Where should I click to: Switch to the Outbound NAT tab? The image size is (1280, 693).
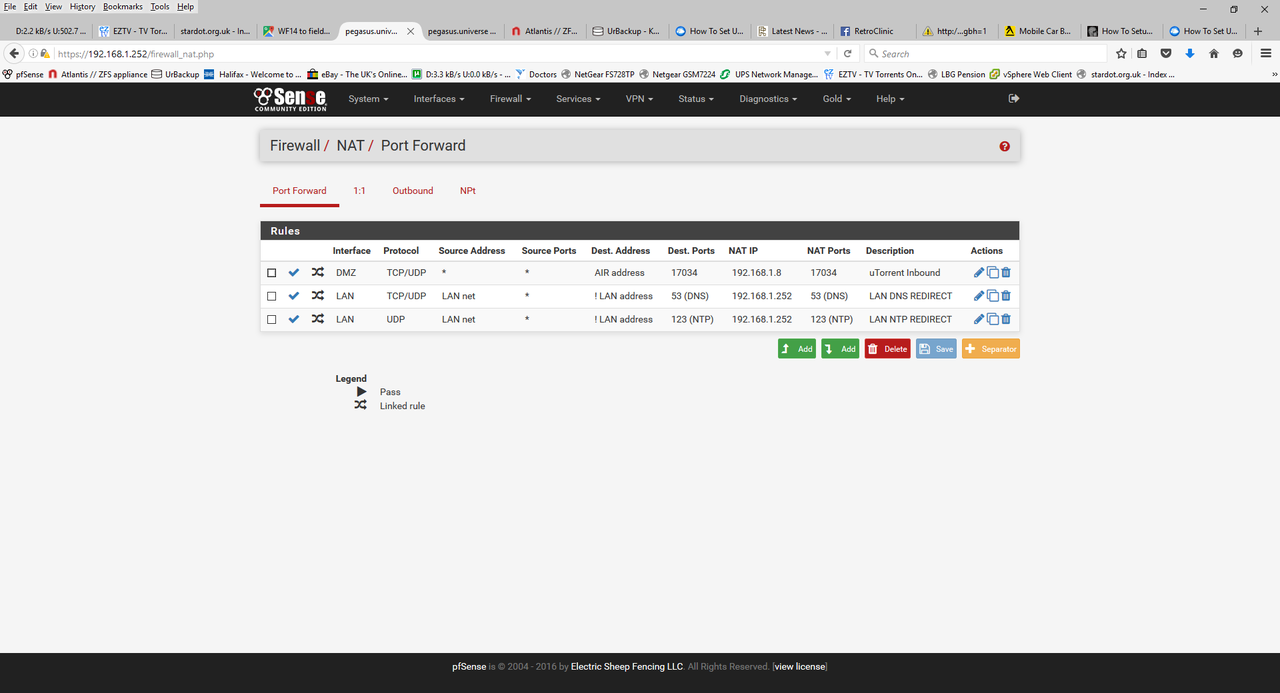(x=412, y=191)
